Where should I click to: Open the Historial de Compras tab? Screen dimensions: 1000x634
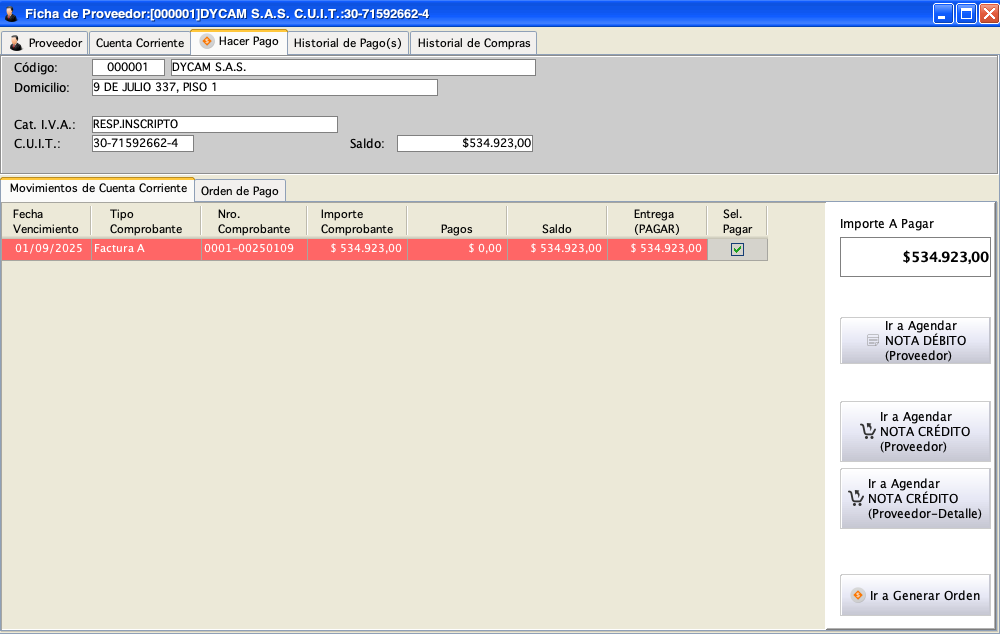pyautogui.click(x=473, y=43)
